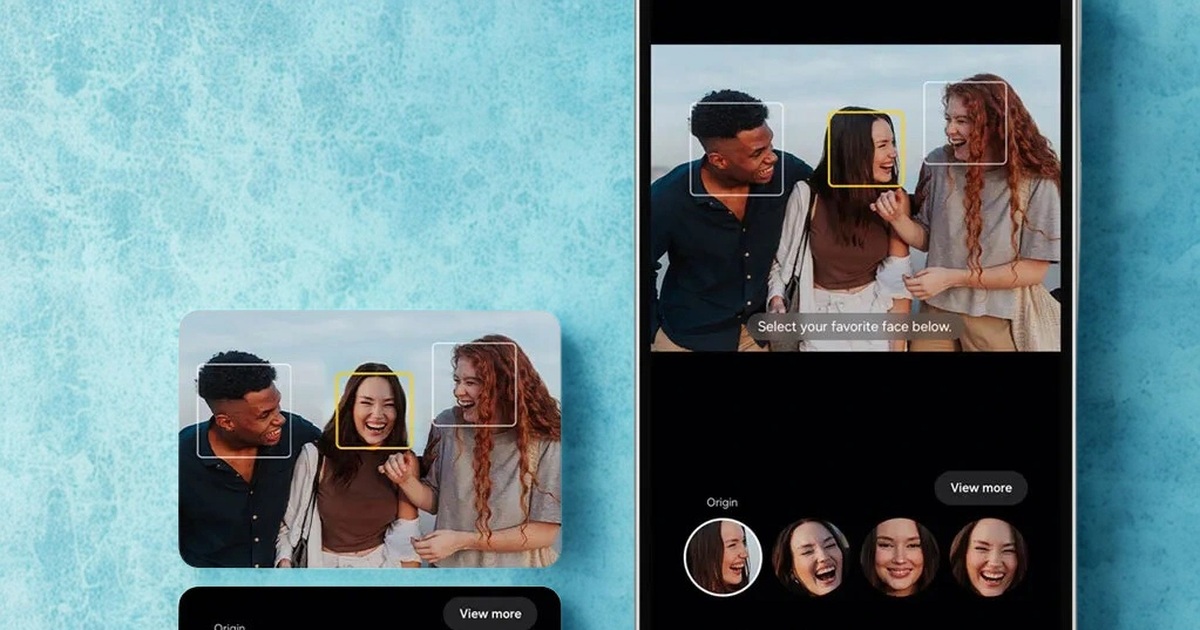Click the Origin label above the phone thumbnails

point(720,502)
